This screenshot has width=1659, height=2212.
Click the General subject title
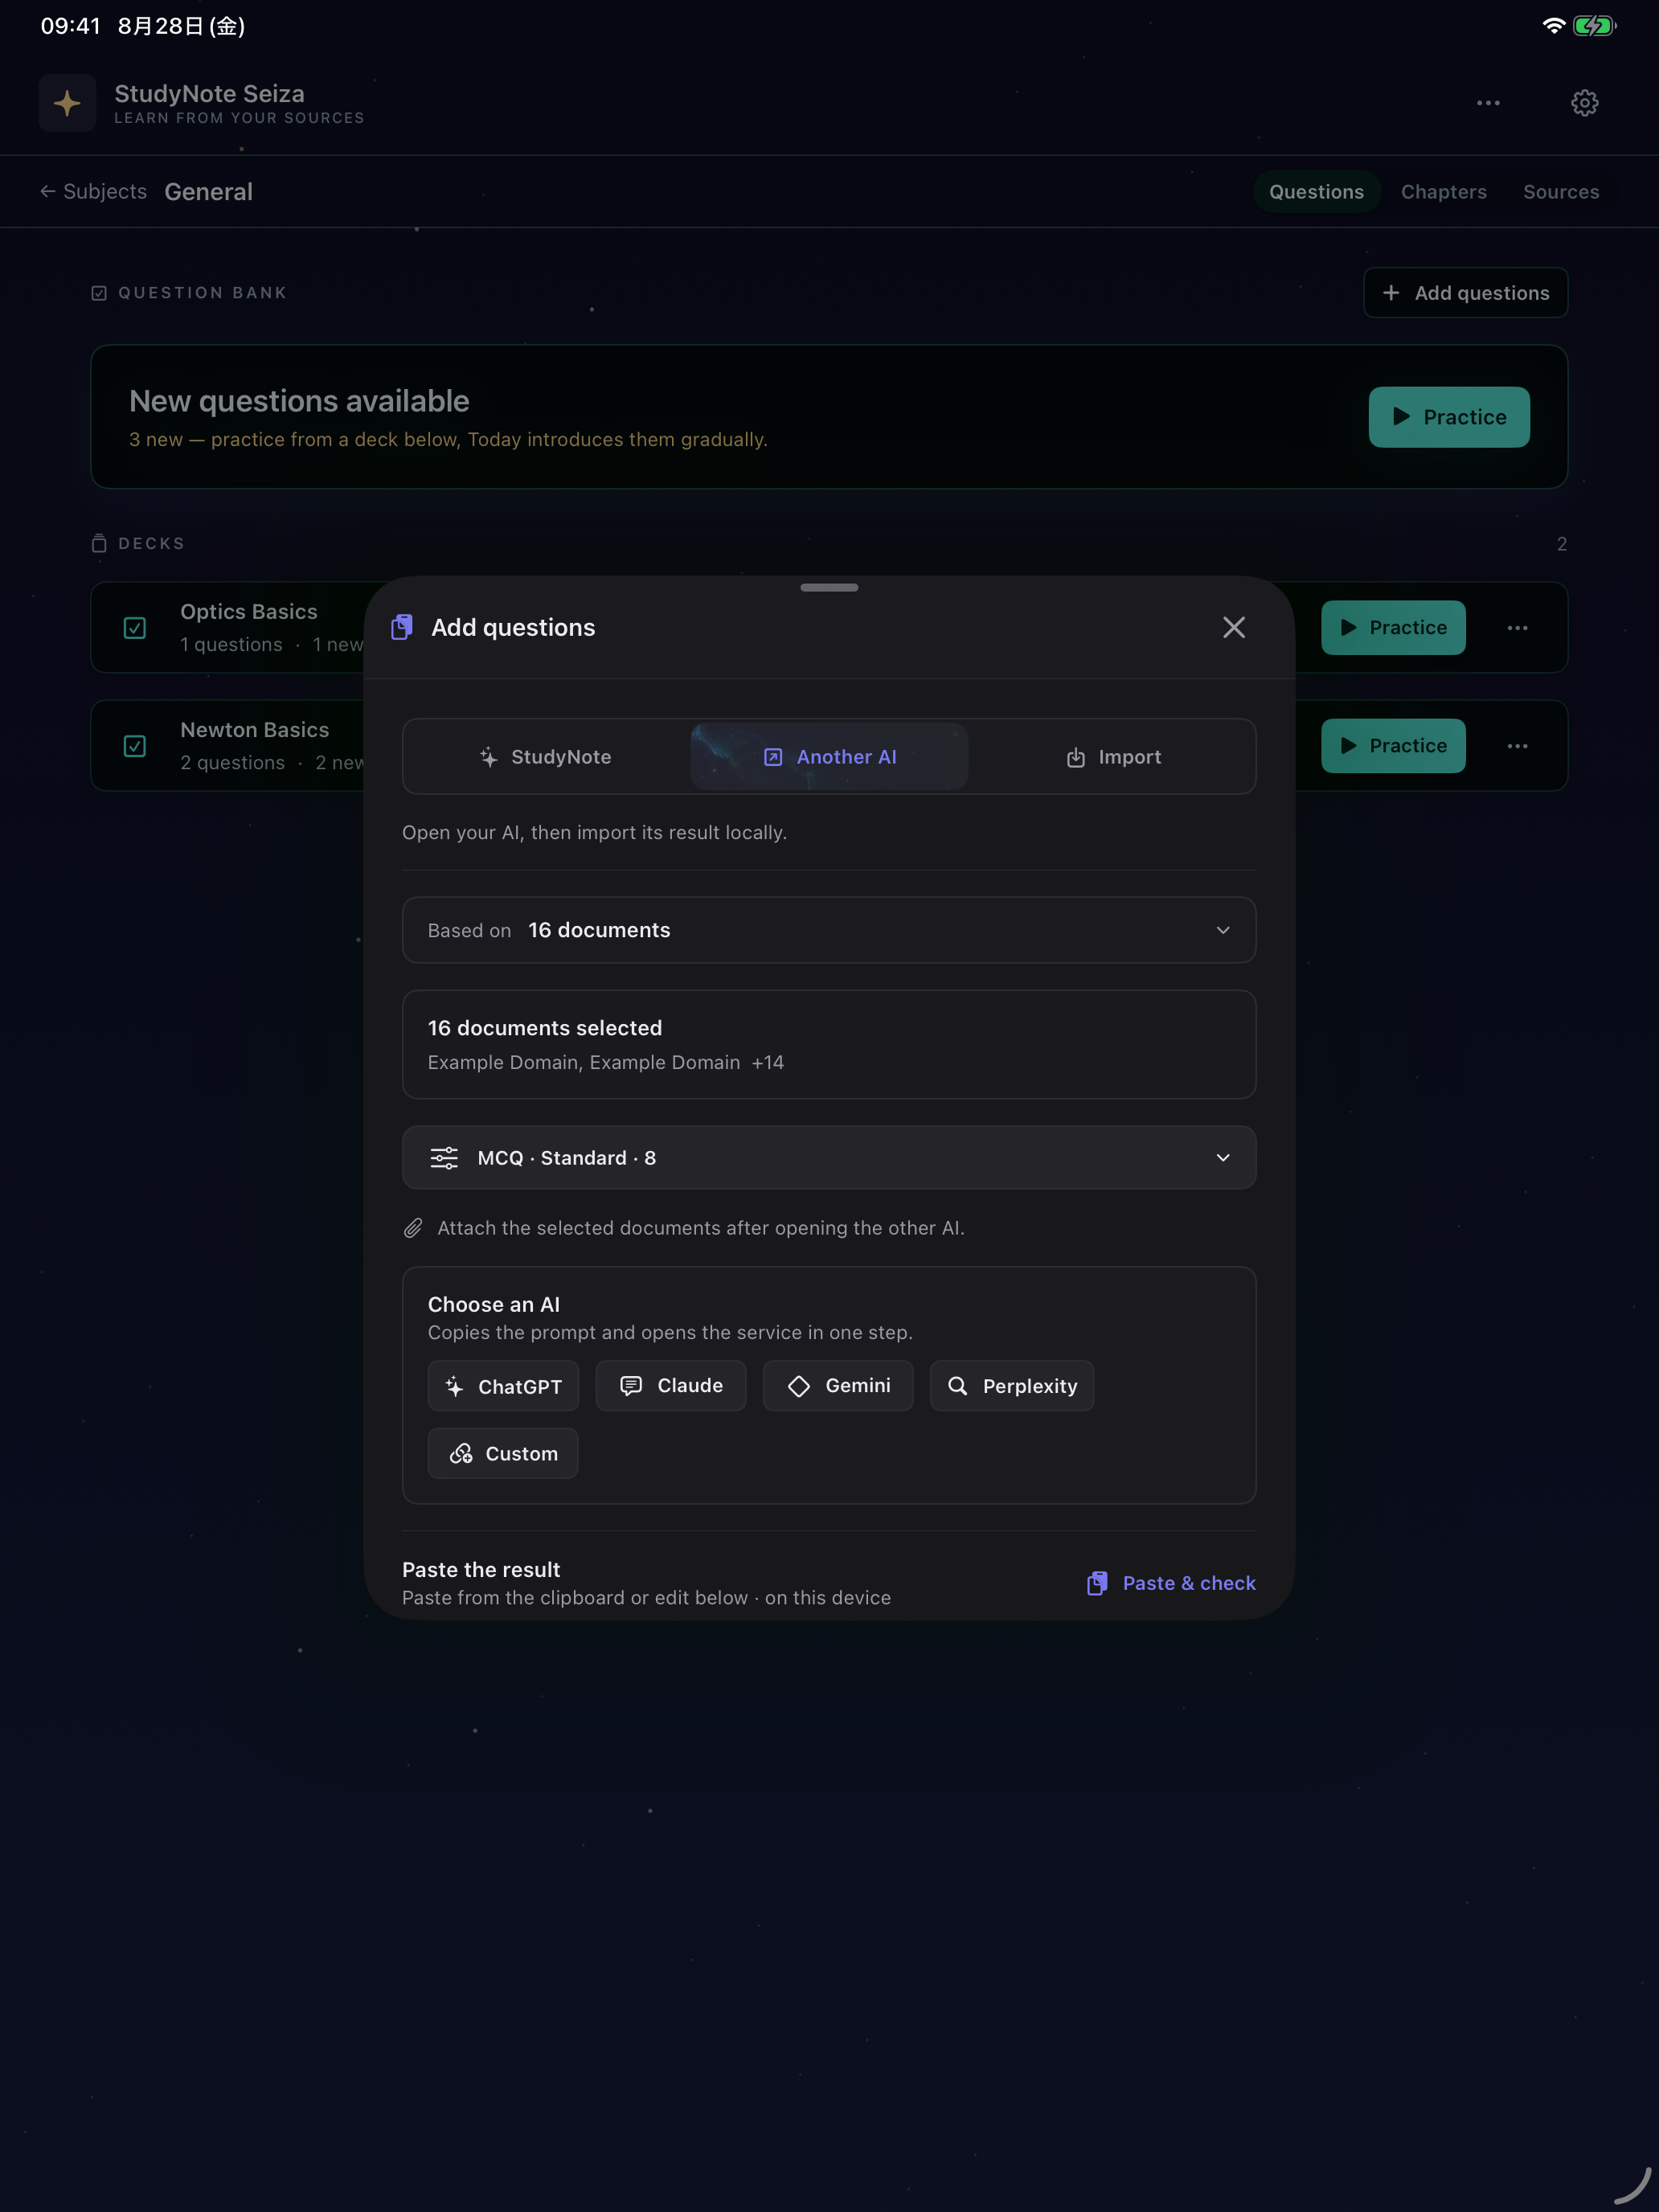click(x=208, y=192)
